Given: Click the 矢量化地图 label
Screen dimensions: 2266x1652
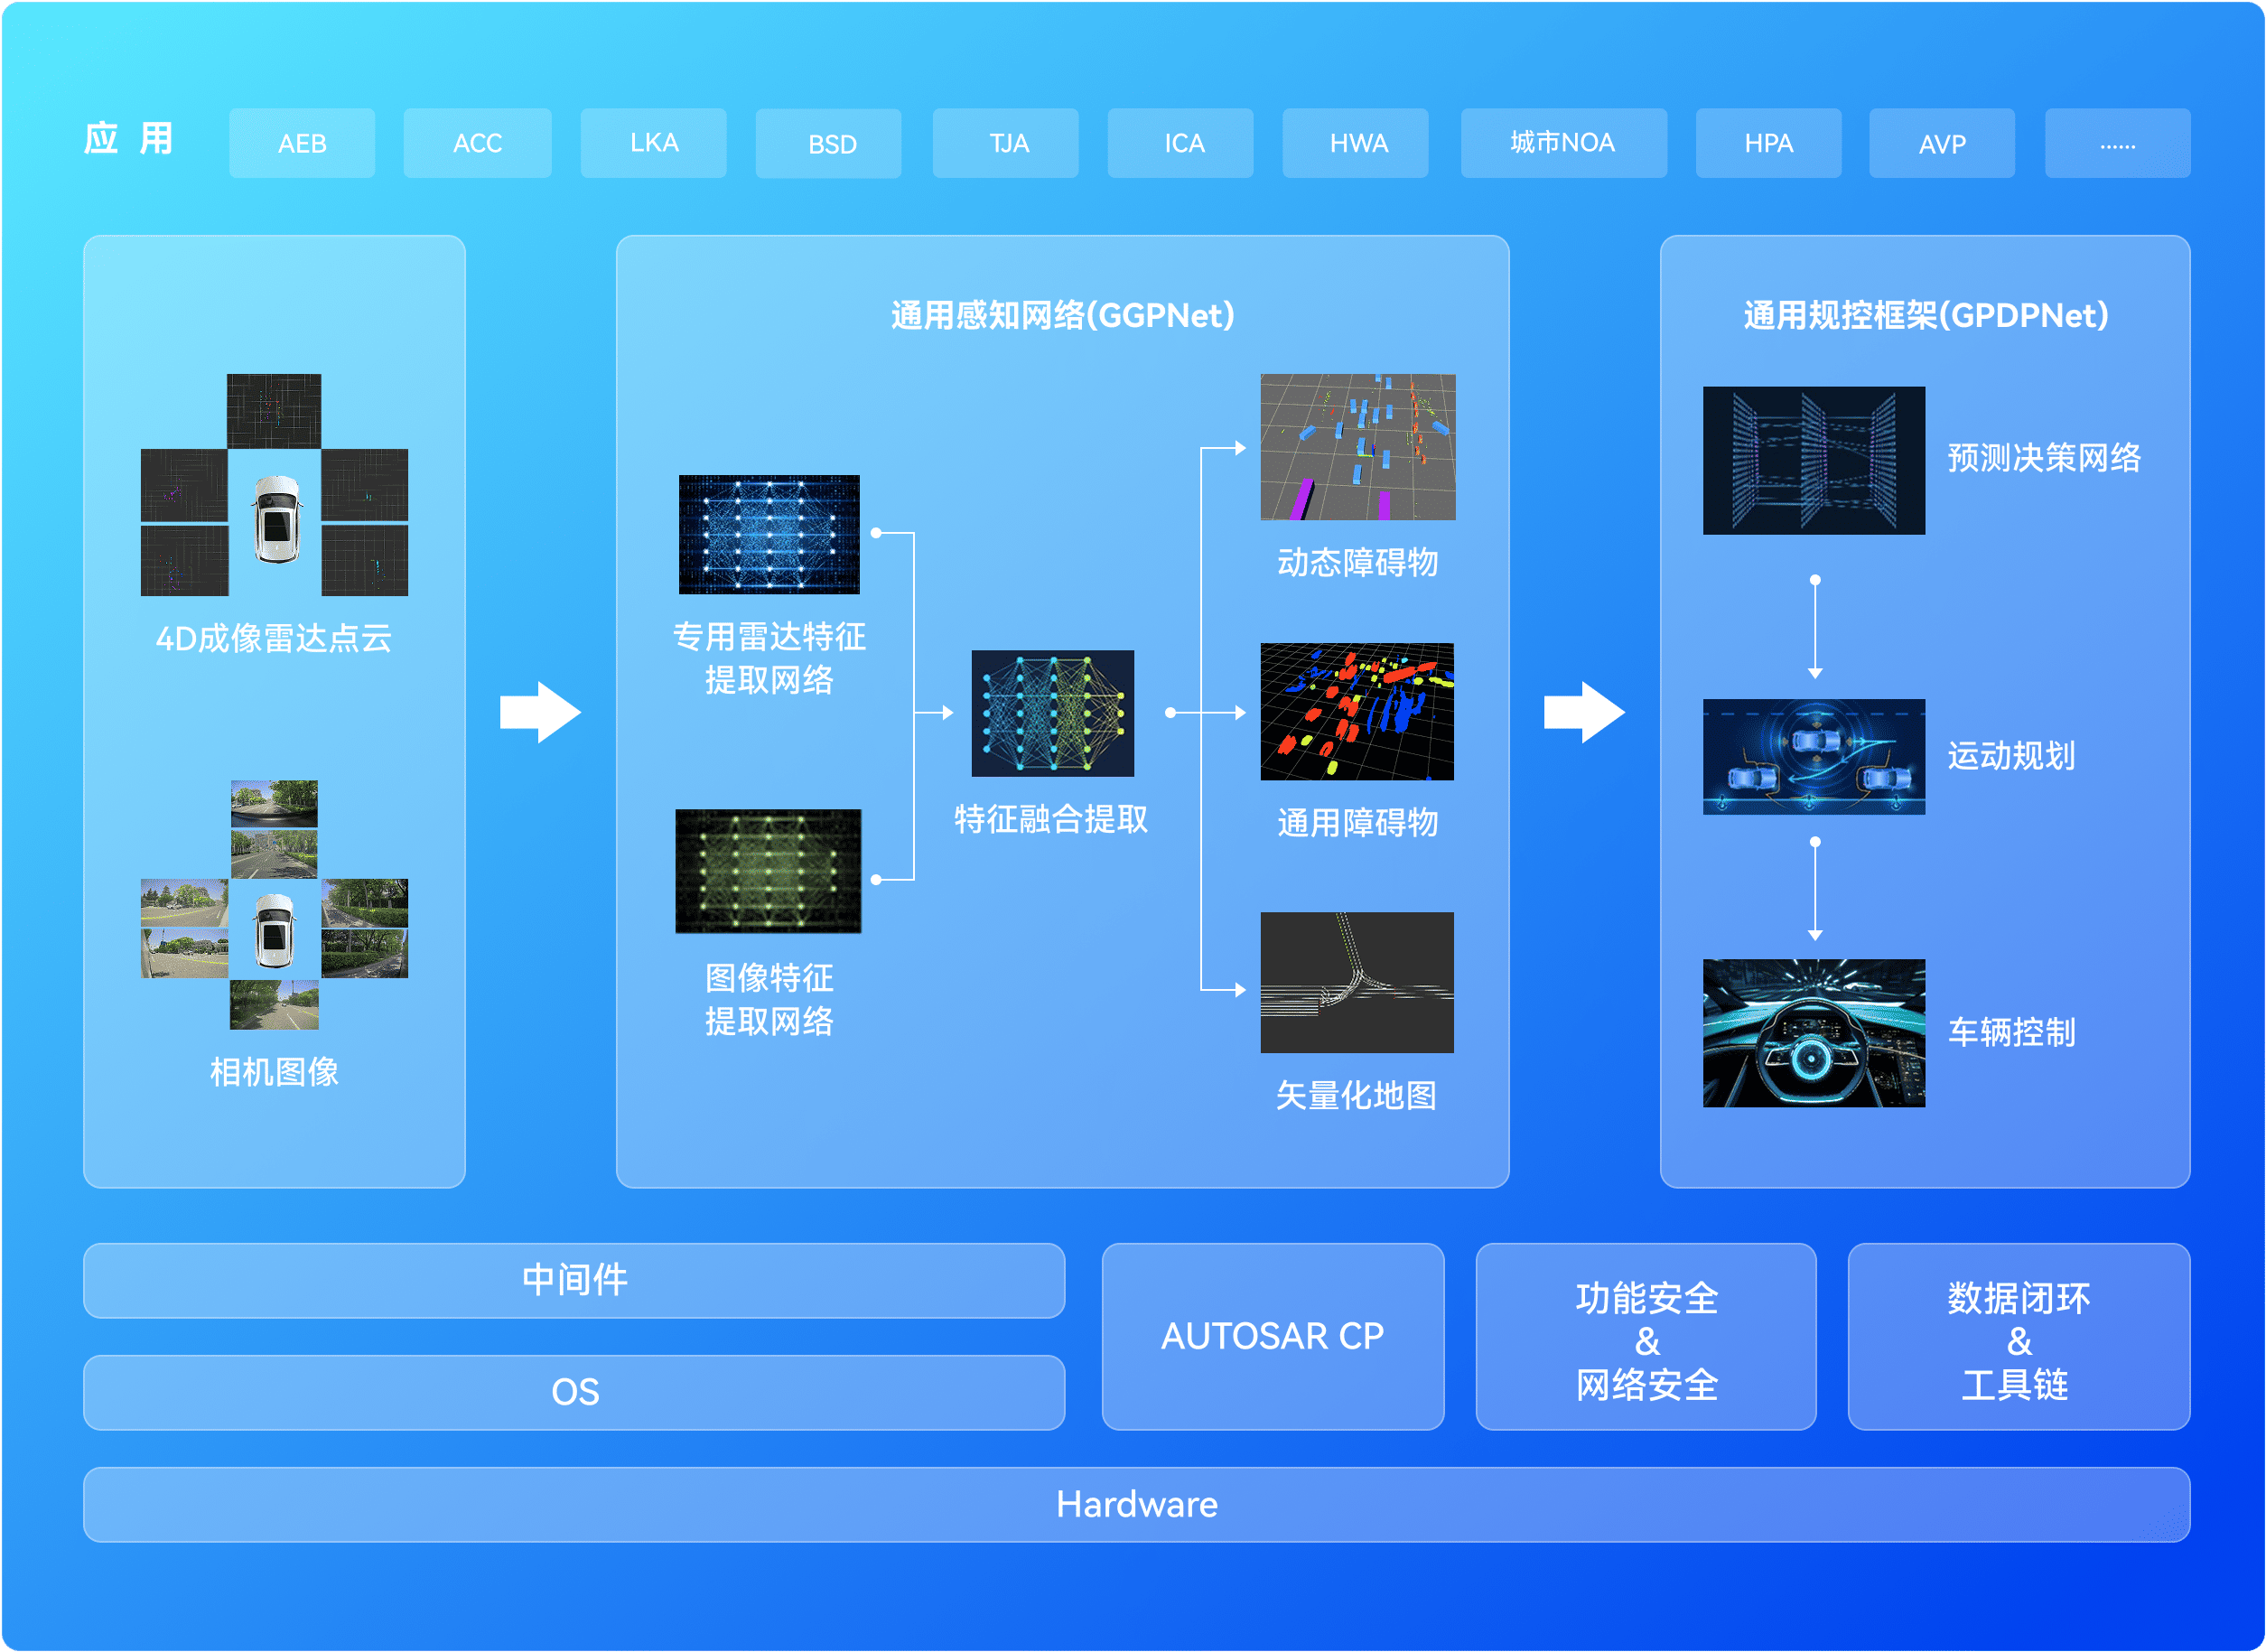Looking at the screenshot, I should [x=1357, y=1095].
